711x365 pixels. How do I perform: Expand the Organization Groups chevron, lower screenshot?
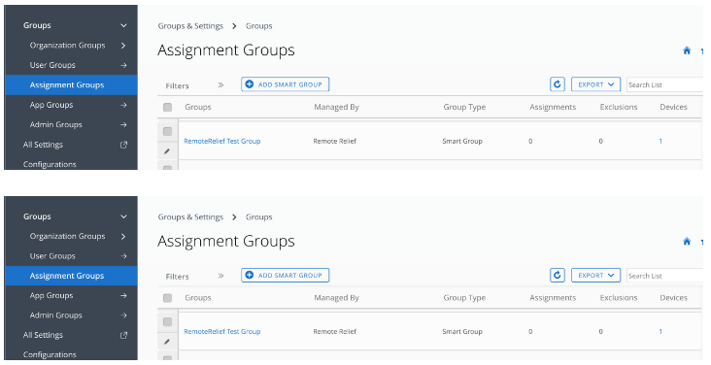(x=123, y=236)
